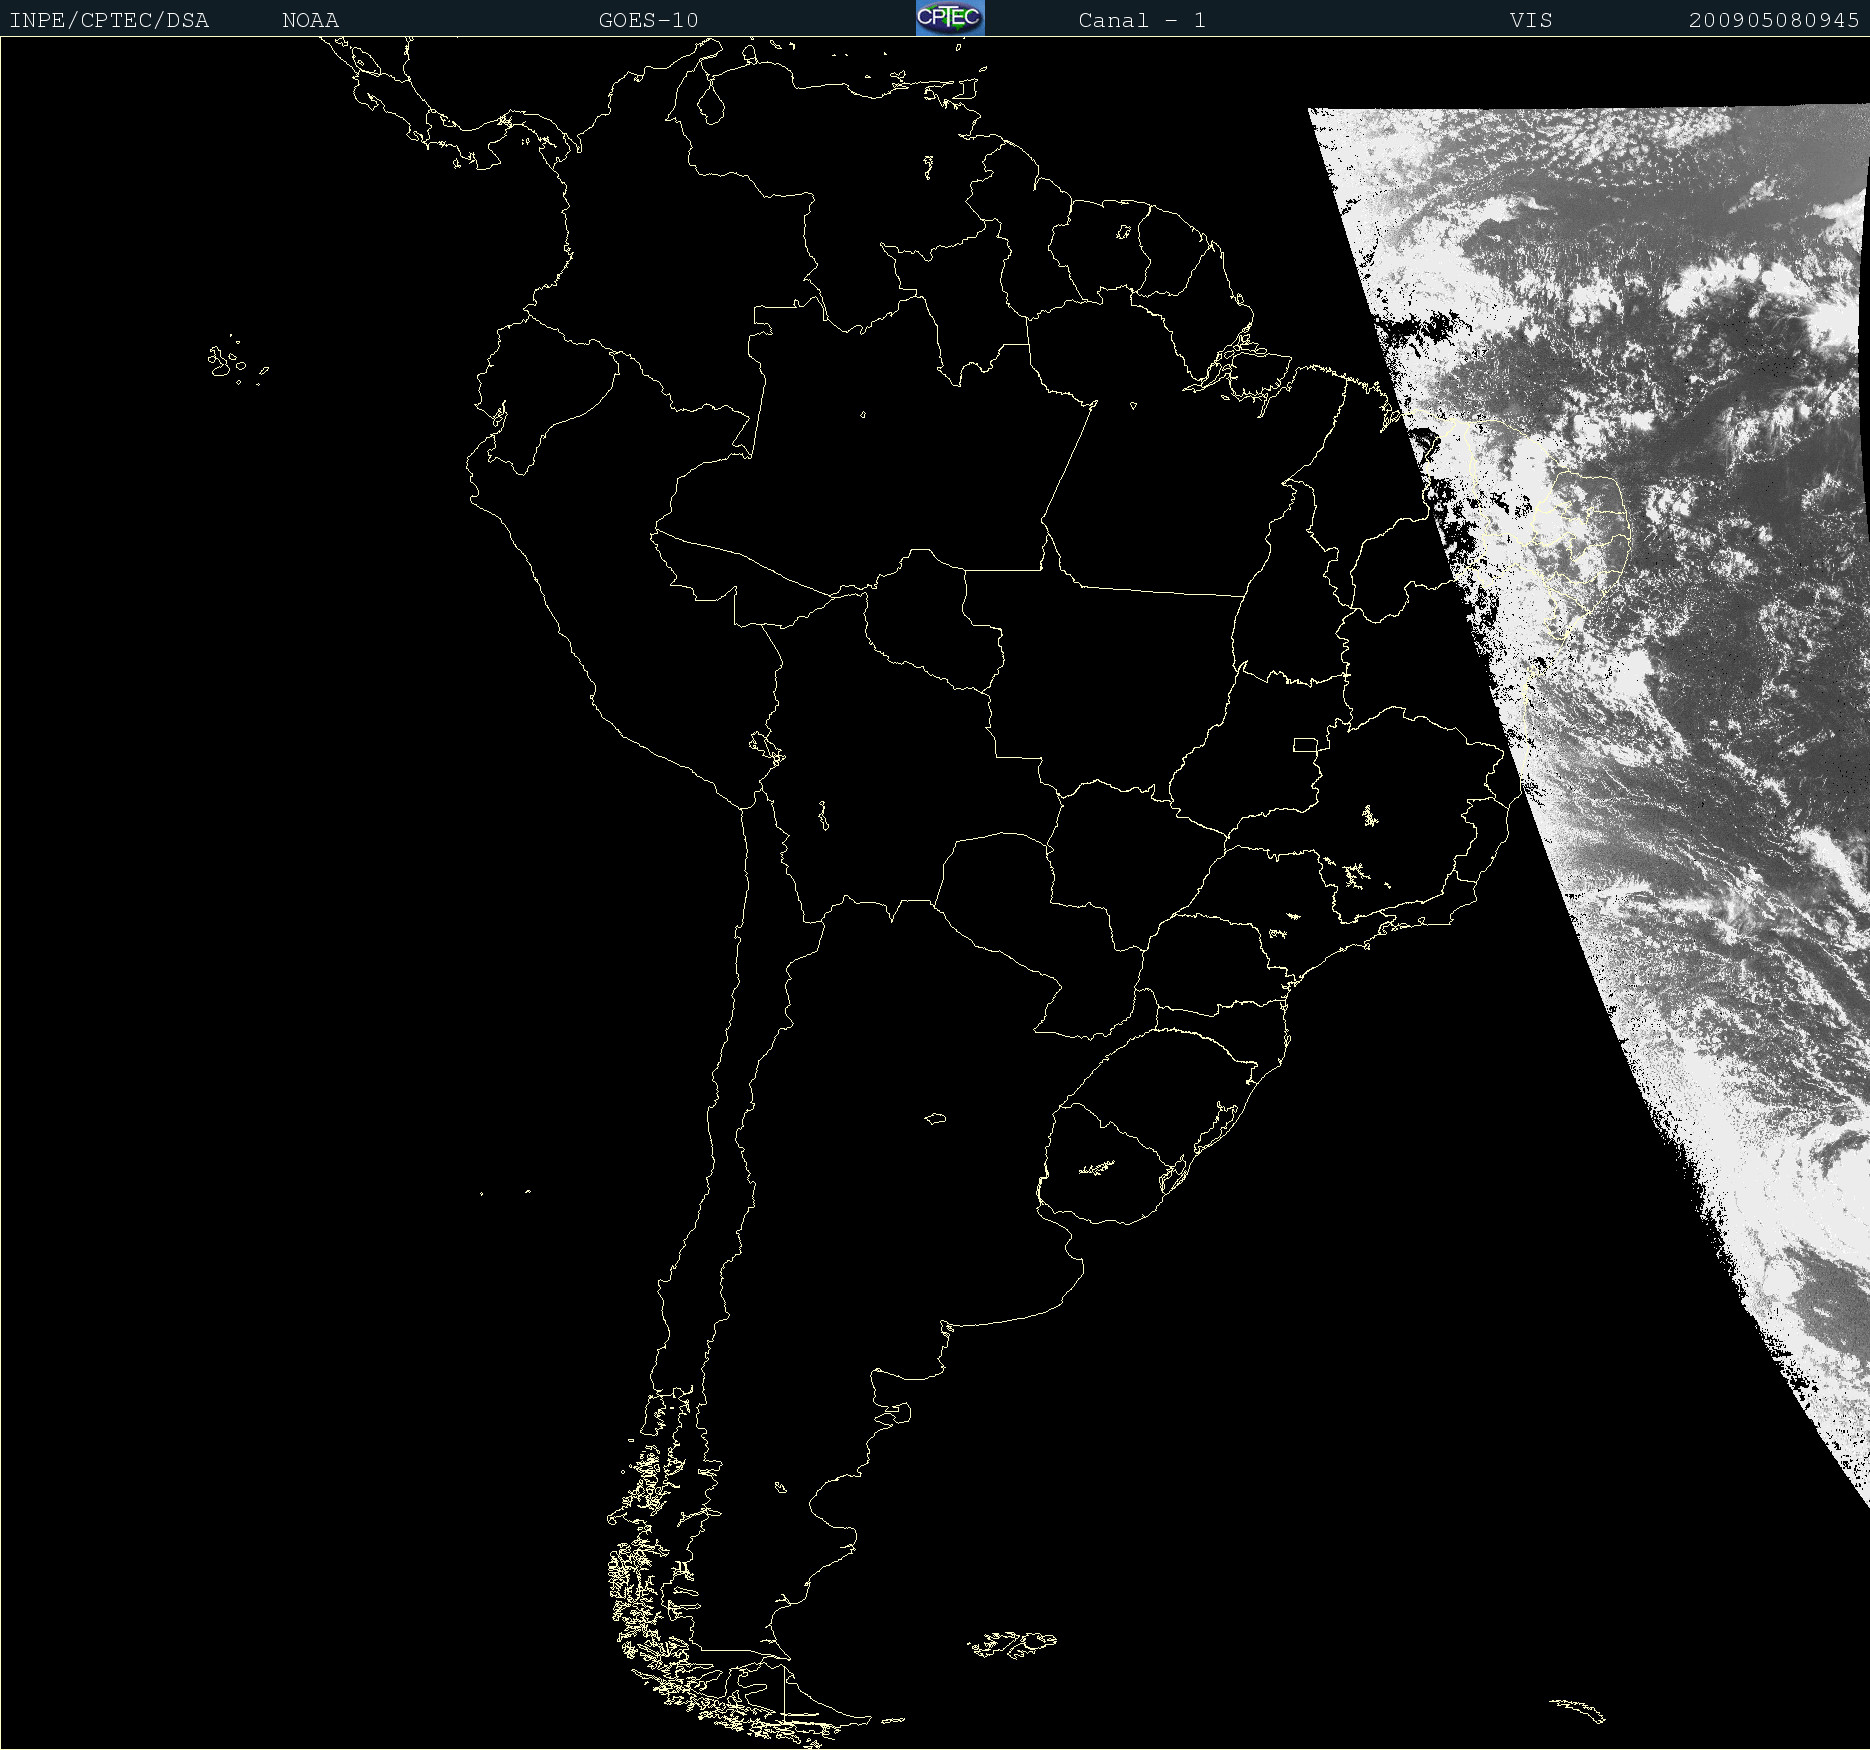Click the "Canal - 1" channel label

coord(1142,20)
